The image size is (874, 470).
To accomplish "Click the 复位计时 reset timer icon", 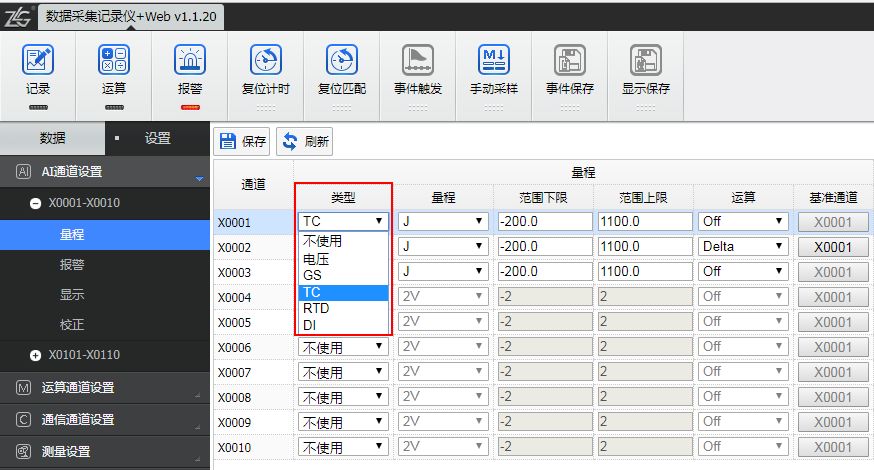I will coord(265,62).
